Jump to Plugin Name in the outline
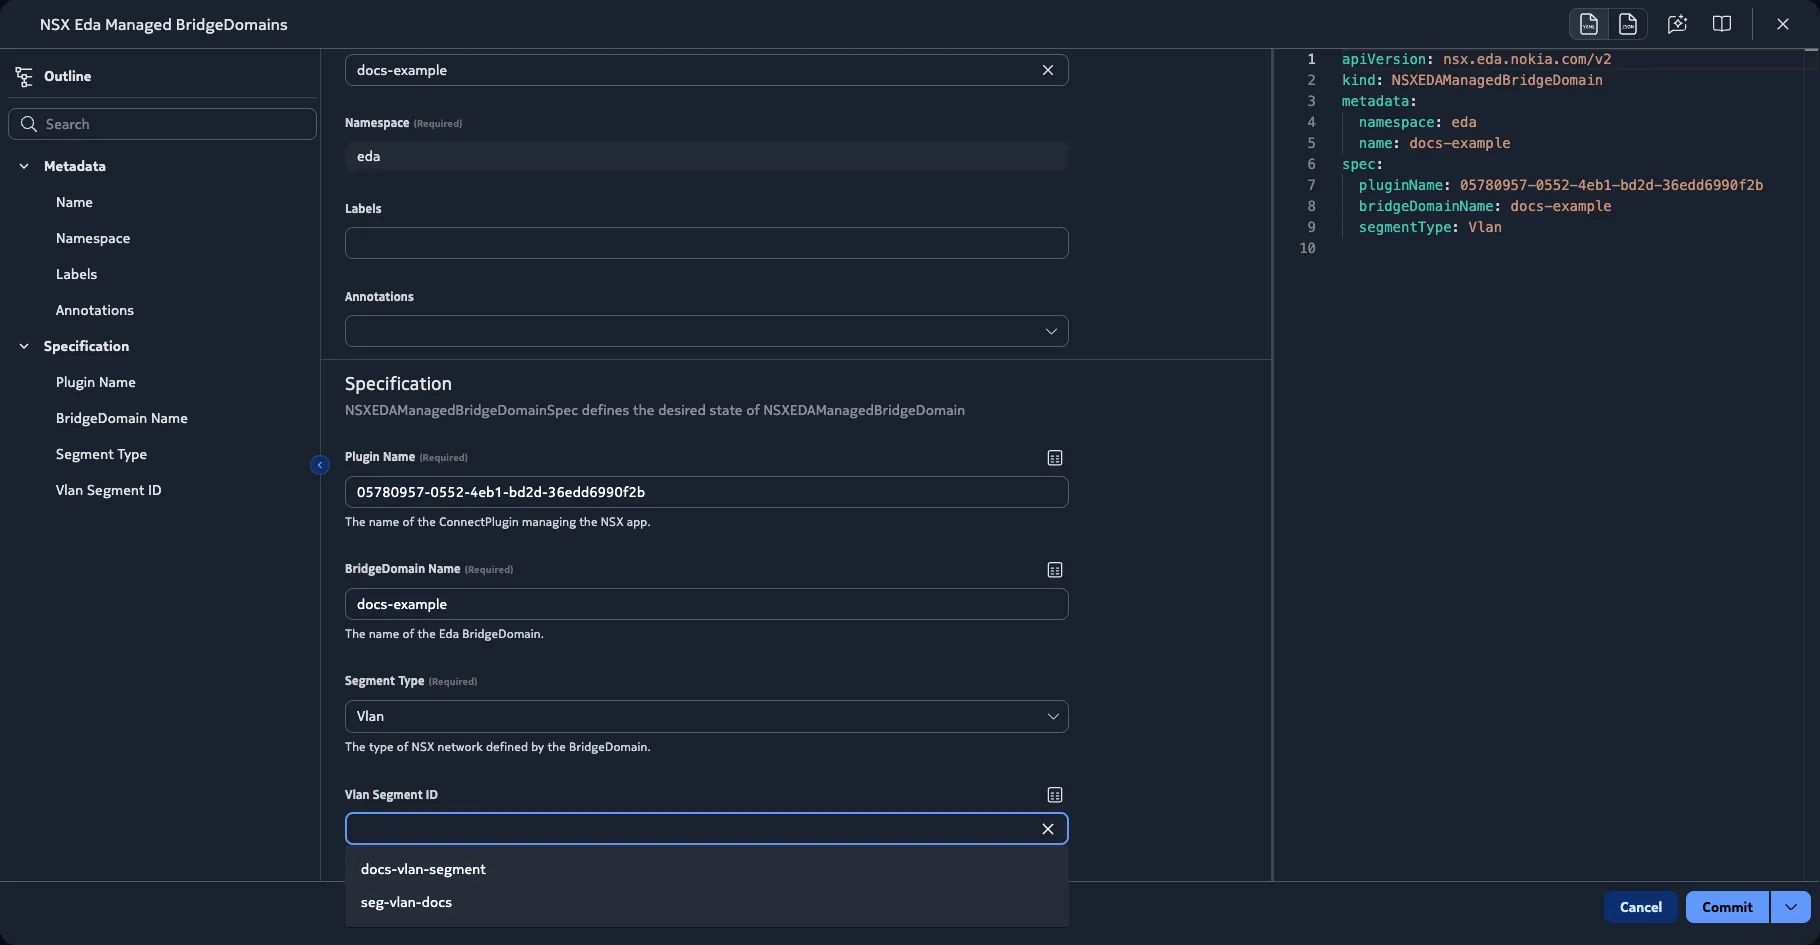 [x=96, y=382]
